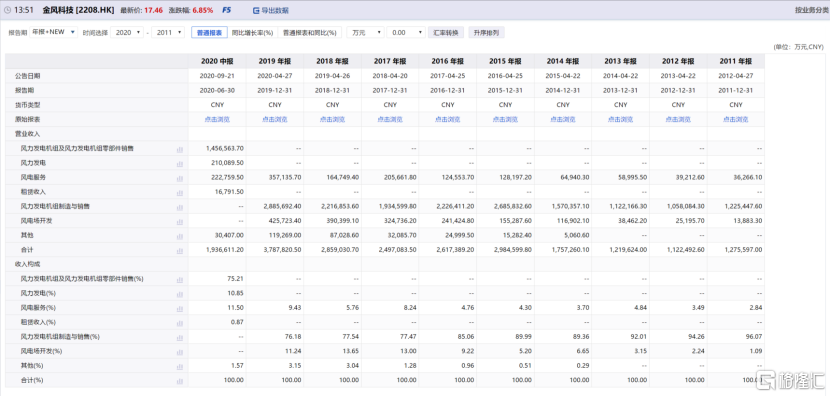Select the 96.07 percentage cell in 2011
This screenshot has width=831, height=397.
pos(754,337)
